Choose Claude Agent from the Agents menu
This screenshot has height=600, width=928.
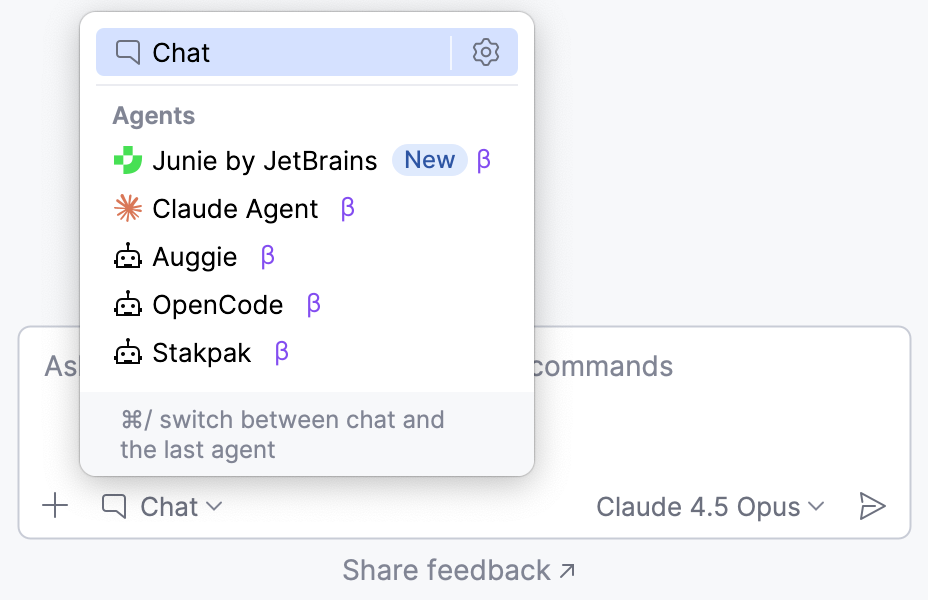click(234, 208)
